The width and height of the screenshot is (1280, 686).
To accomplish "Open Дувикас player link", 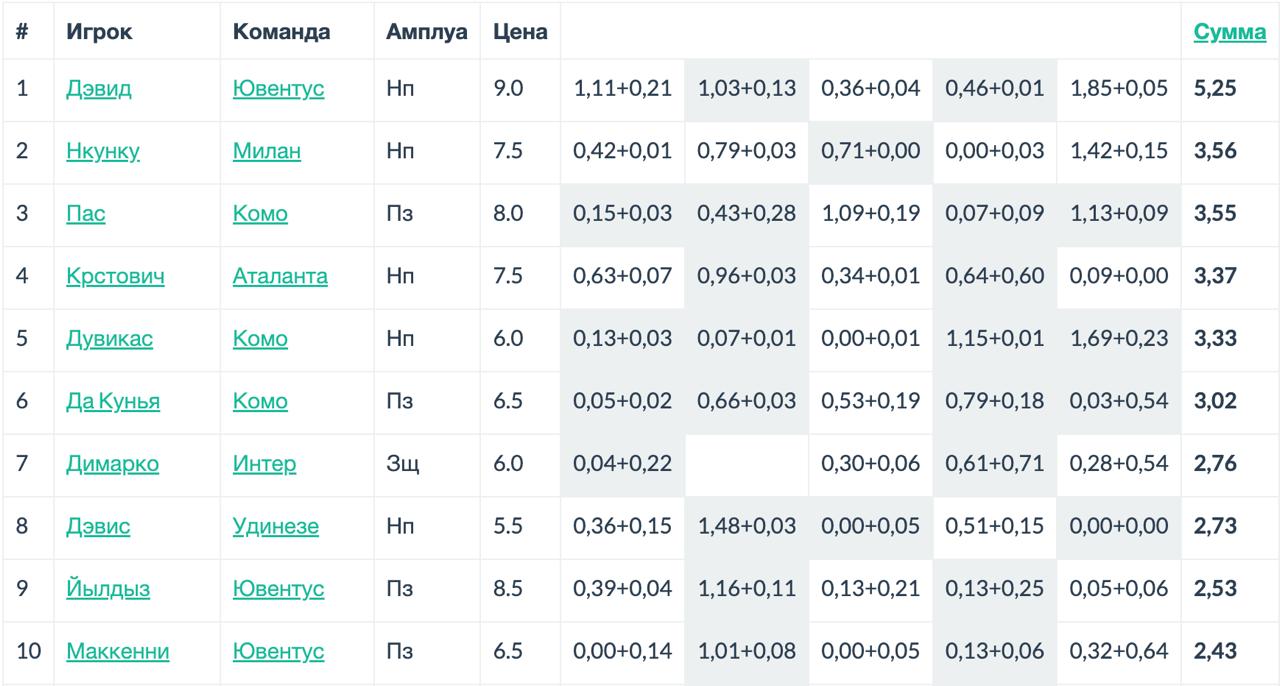I will [109, 339].
